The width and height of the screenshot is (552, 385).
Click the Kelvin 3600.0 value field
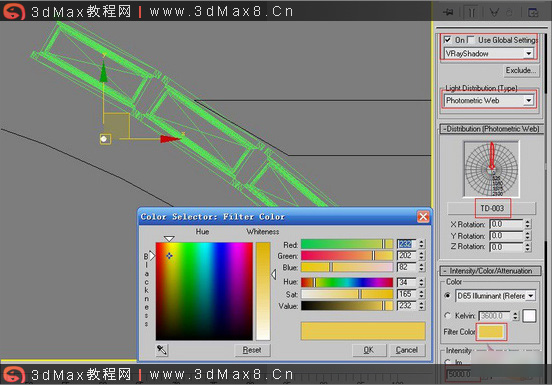point(495,316)
